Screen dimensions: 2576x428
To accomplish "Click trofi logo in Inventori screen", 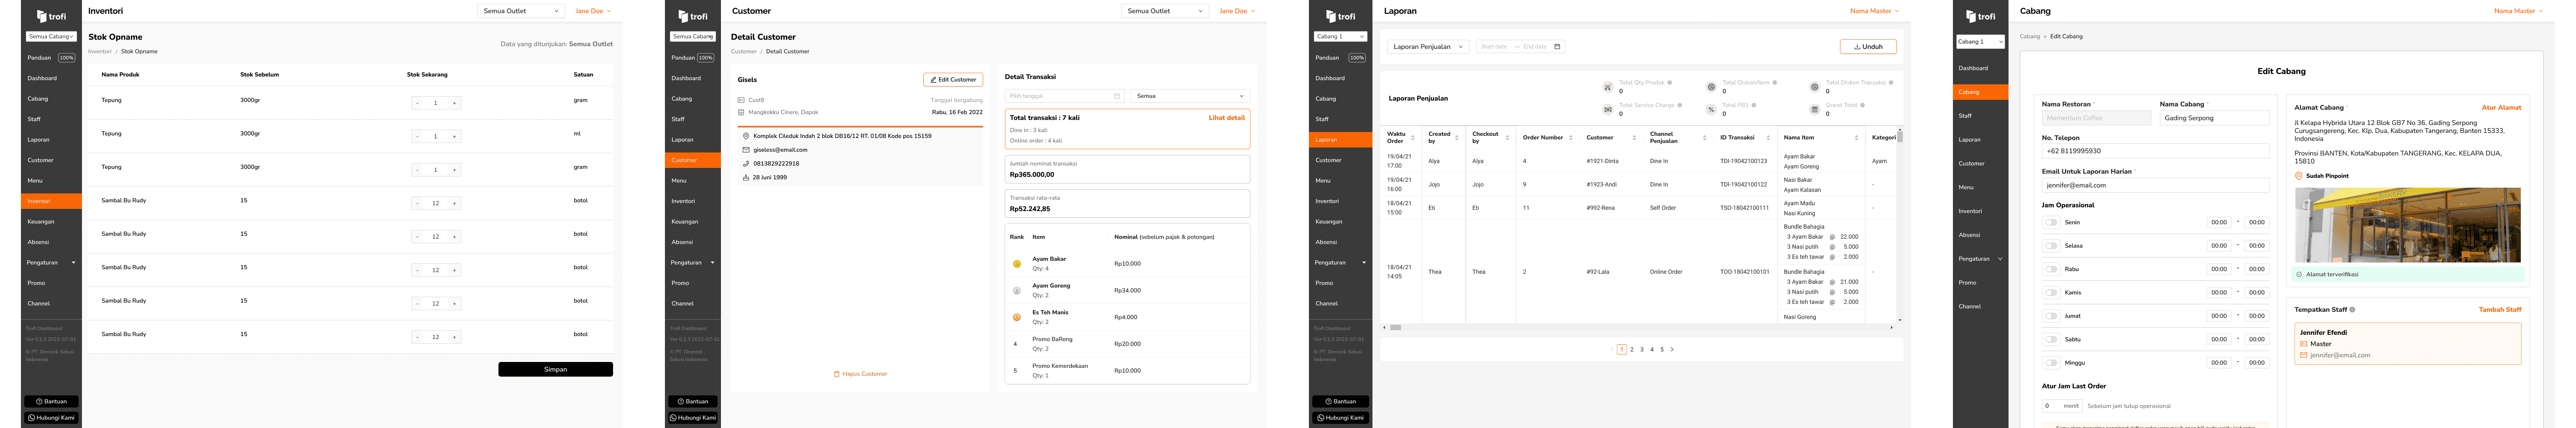I will [x=51, y=16].
